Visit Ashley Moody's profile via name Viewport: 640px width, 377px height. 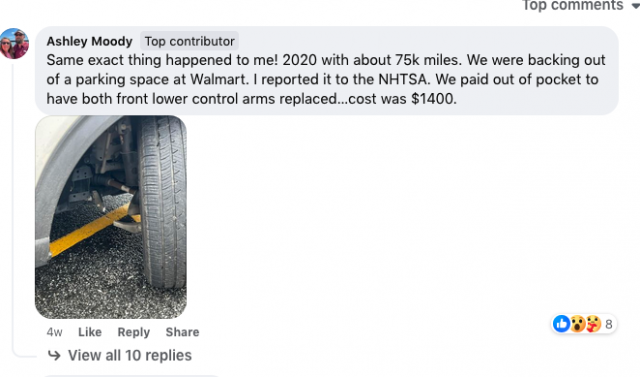[x=89, y=41]
